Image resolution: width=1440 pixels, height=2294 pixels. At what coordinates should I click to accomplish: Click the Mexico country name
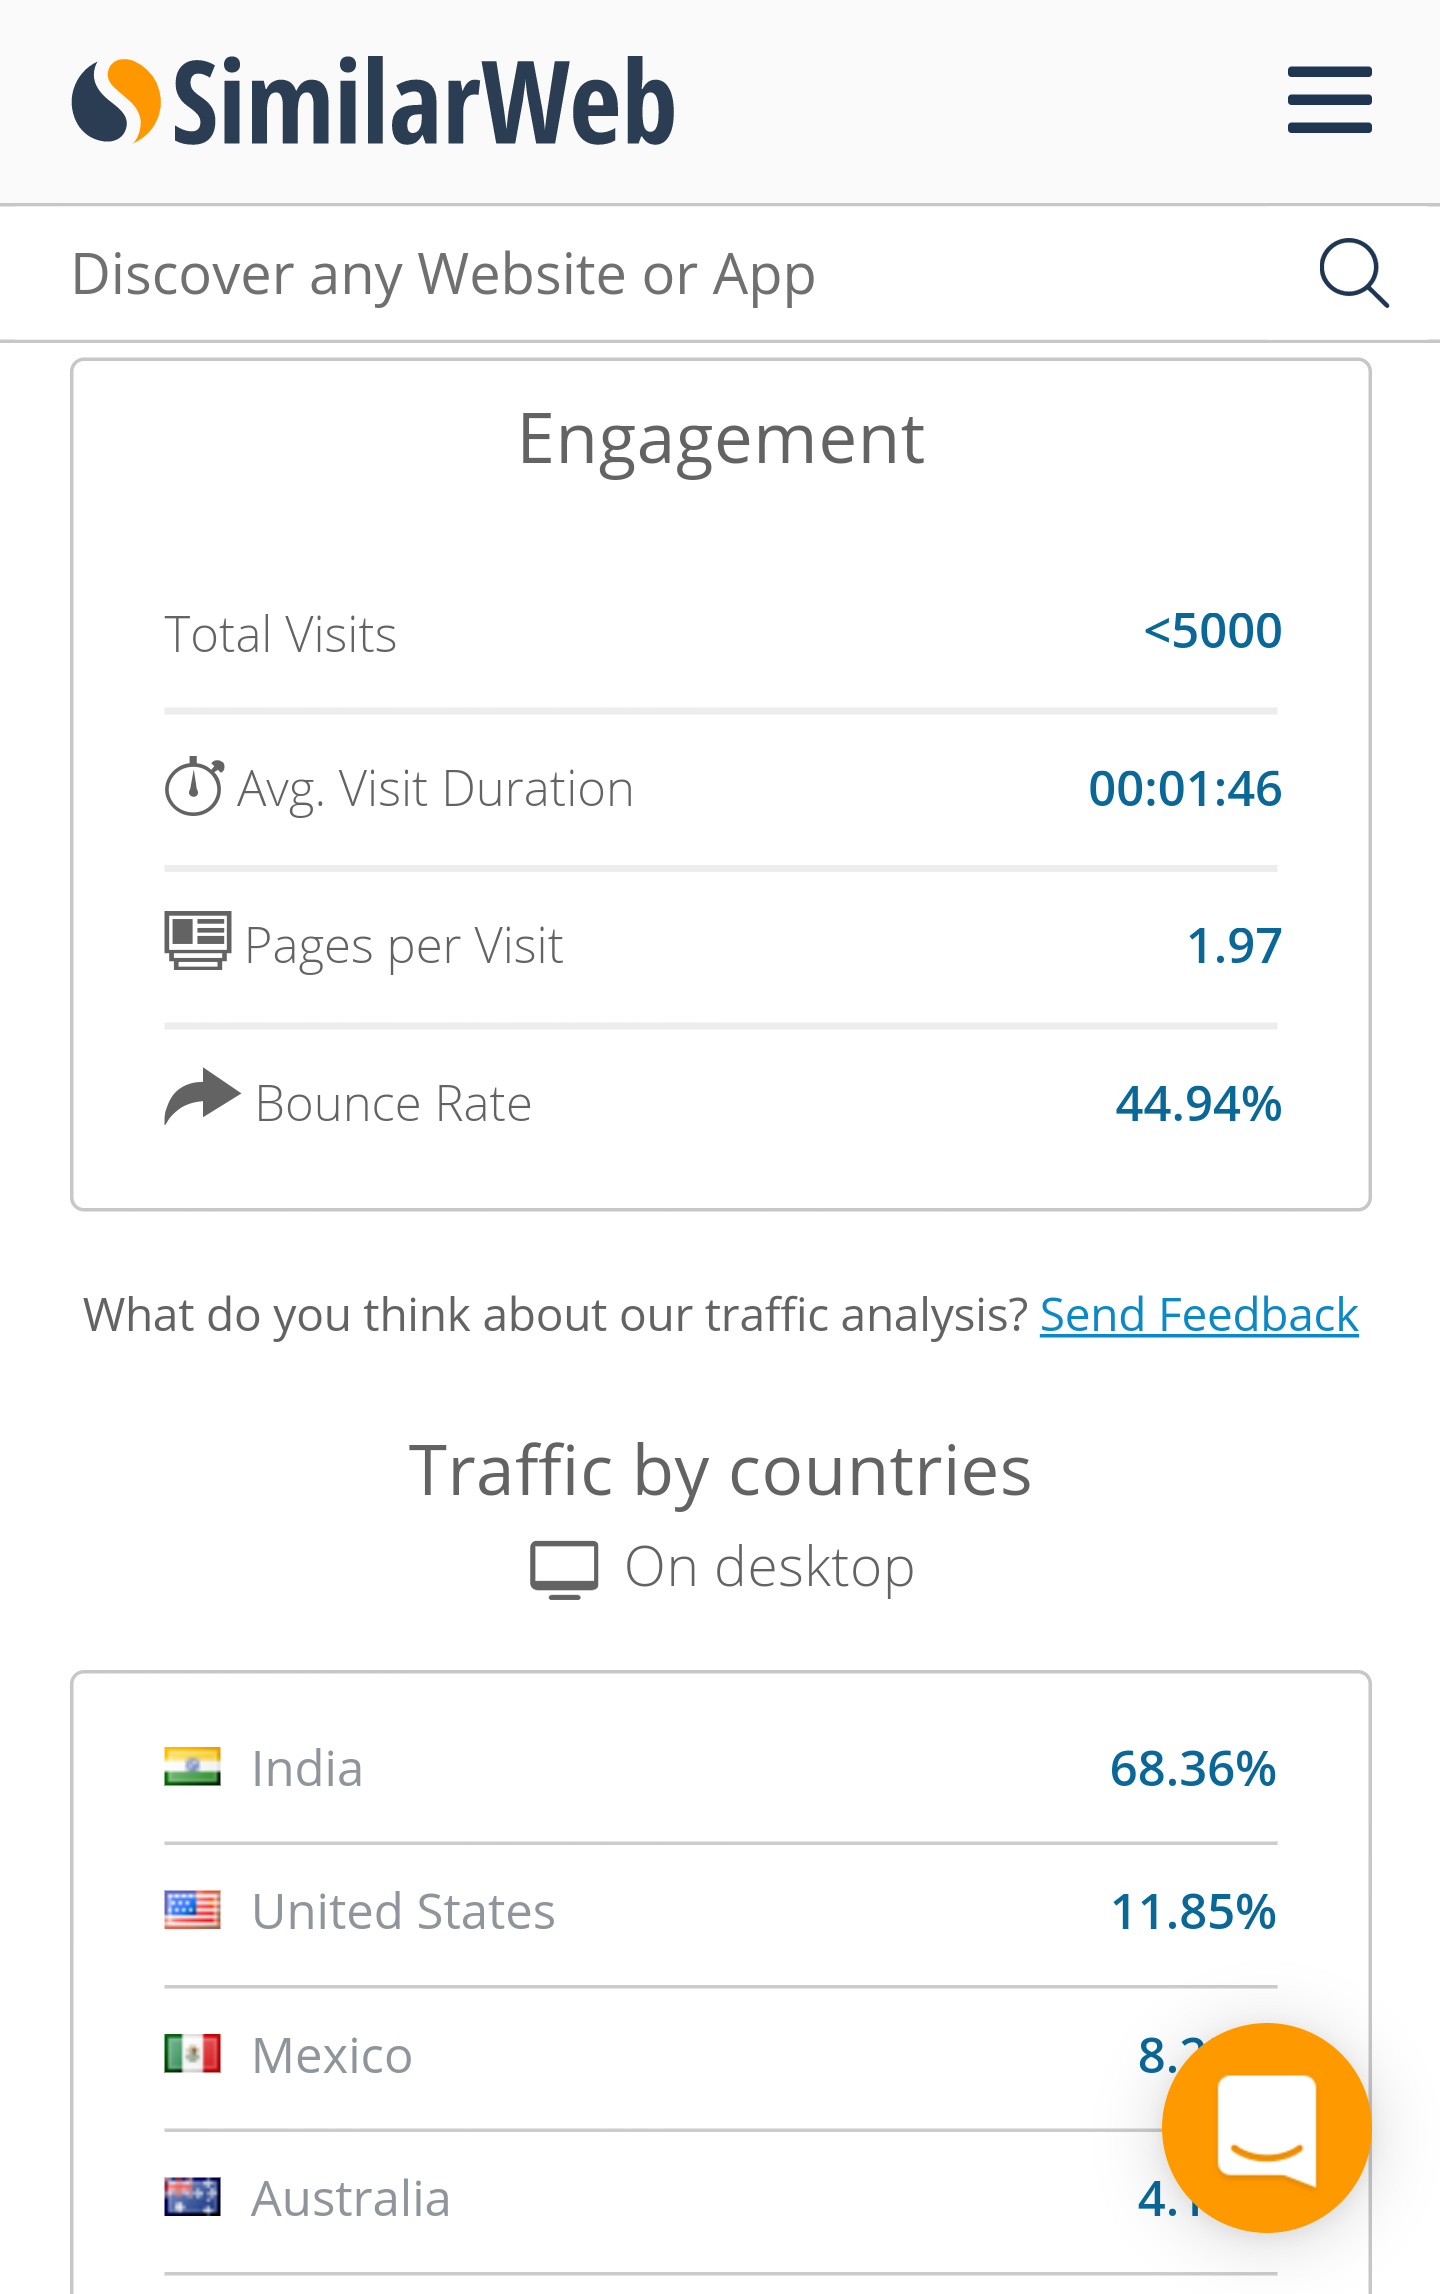pos(332,2055)
